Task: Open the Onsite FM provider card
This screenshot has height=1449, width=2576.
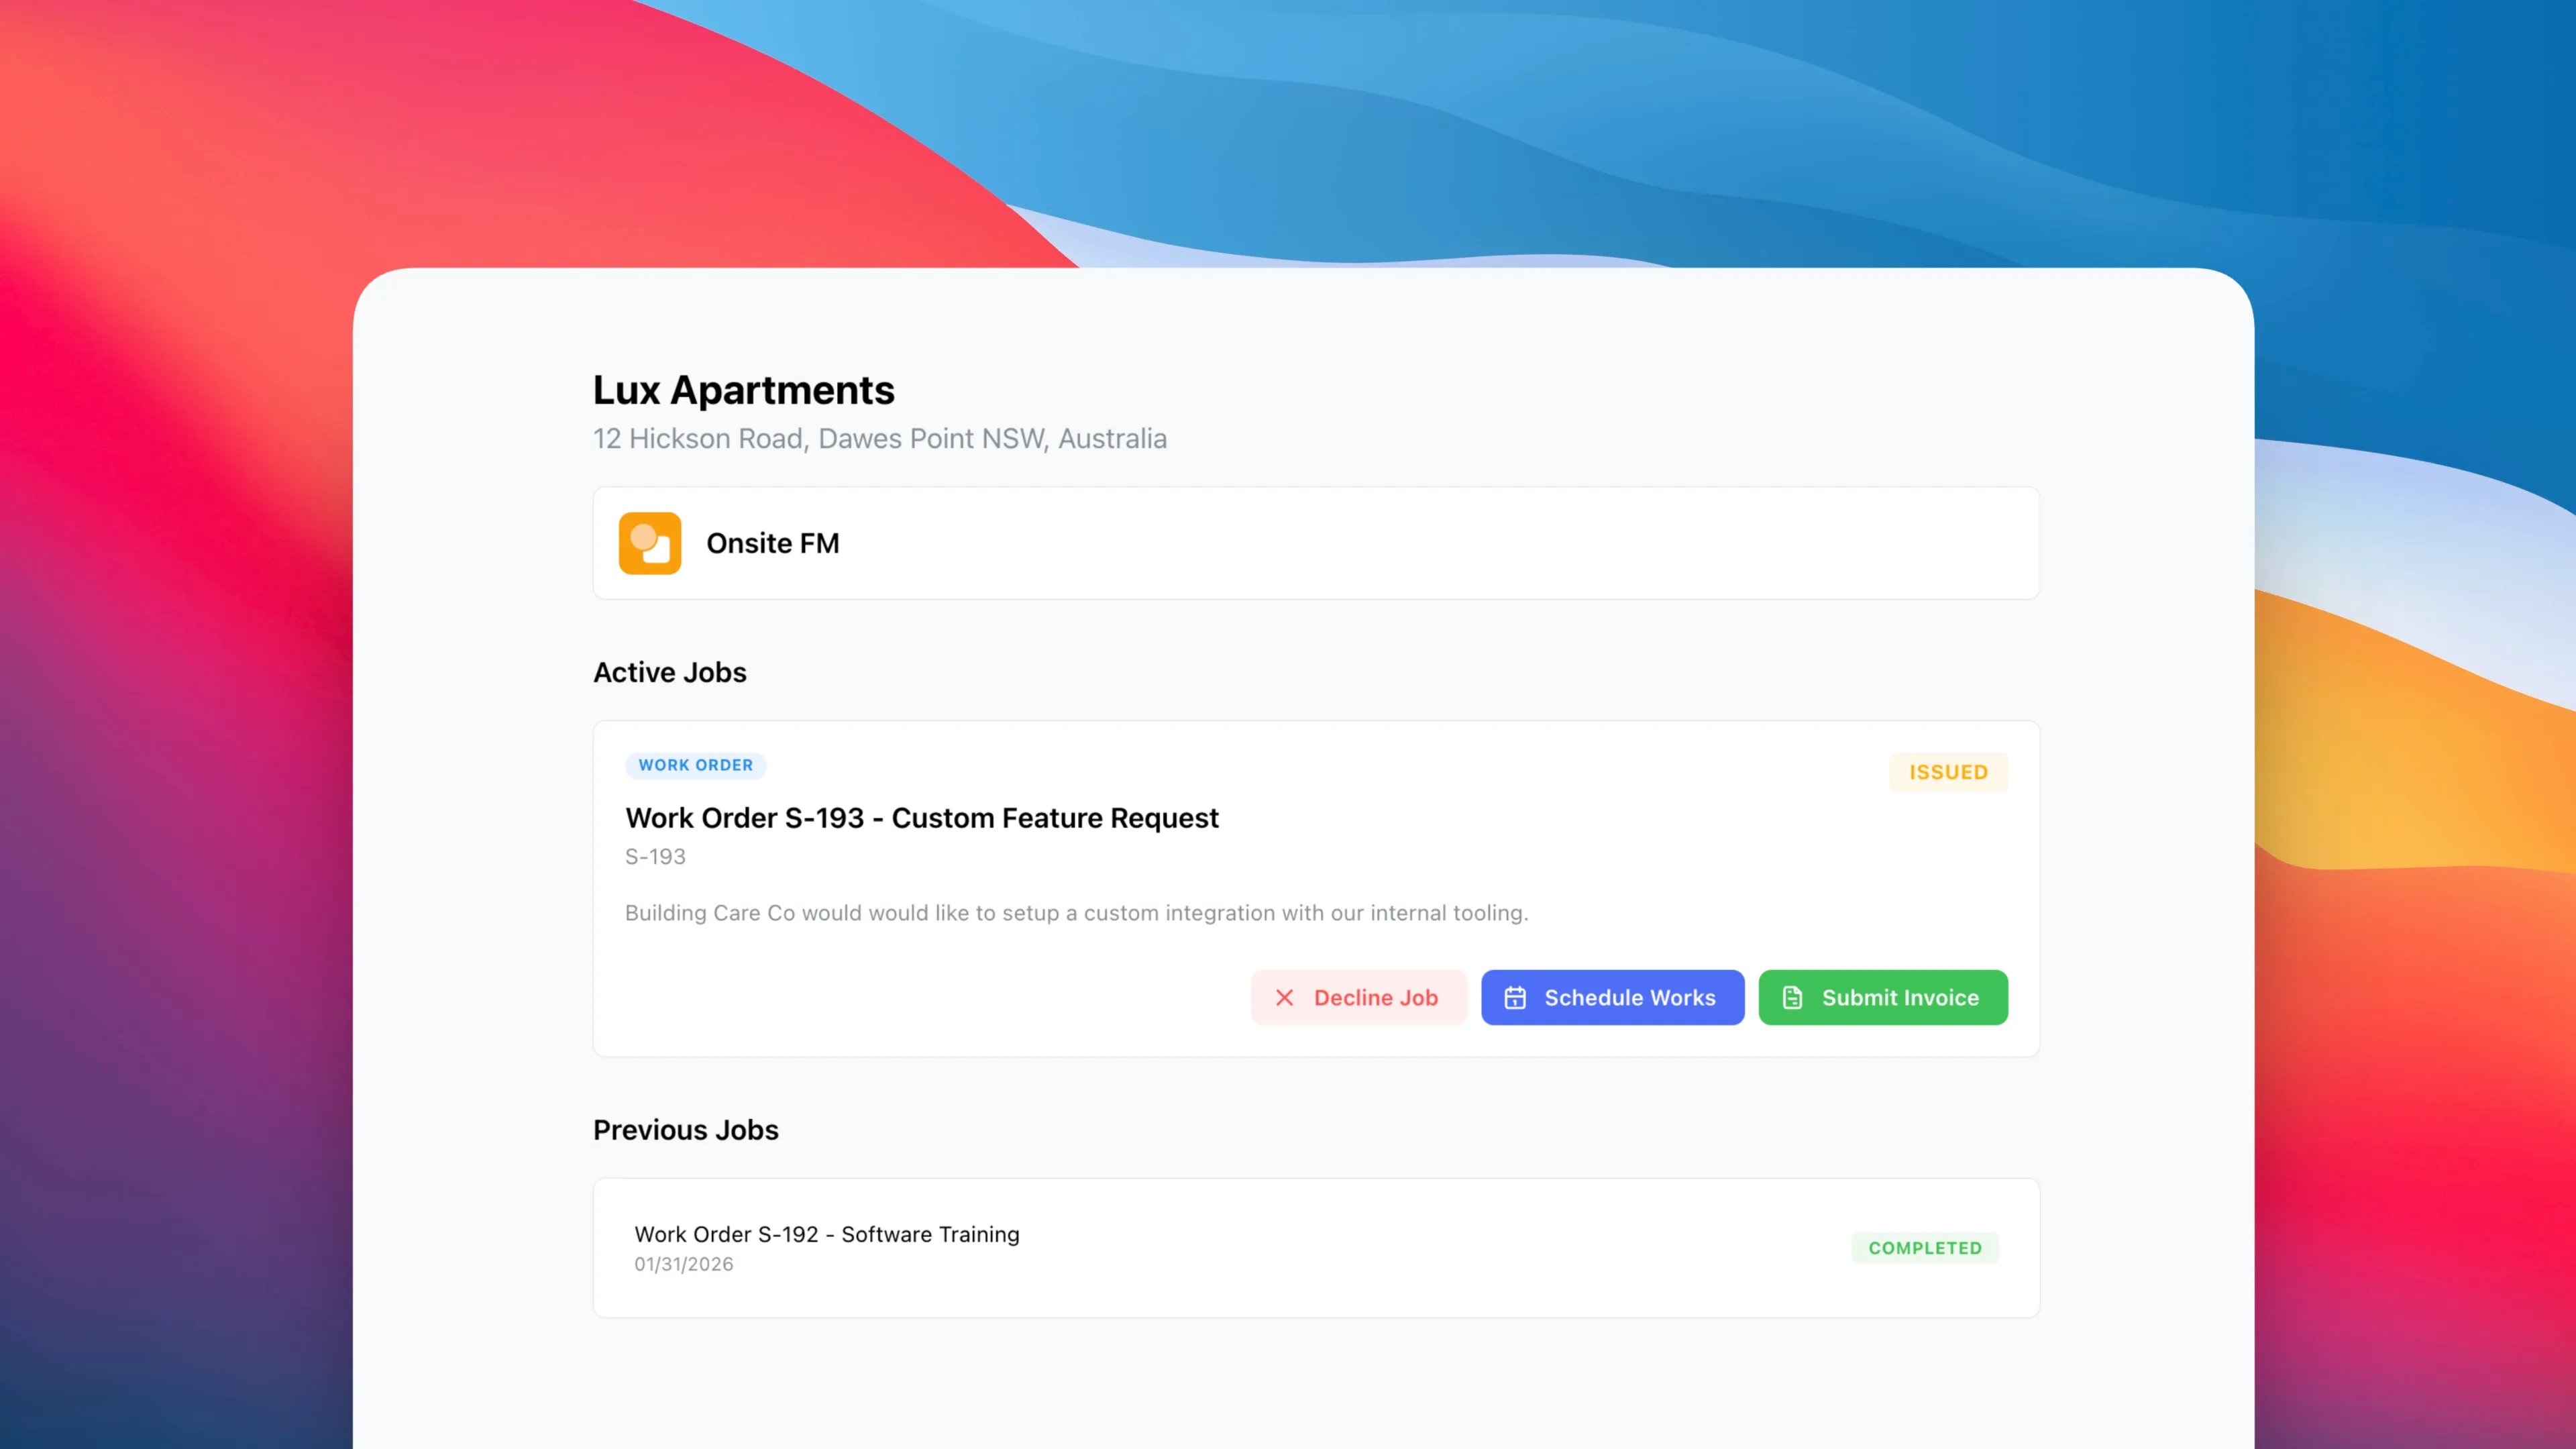Action: [x=1315, y=543]
